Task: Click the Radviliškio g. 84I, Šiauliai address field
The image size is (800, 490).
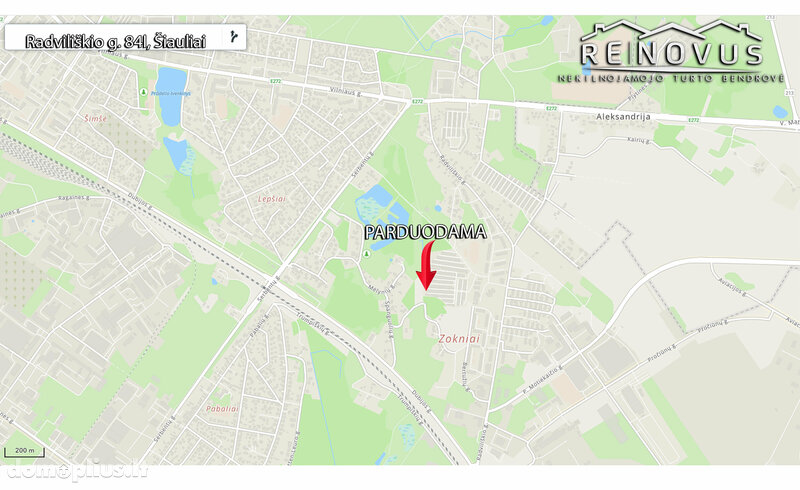Action: (126, 37)
